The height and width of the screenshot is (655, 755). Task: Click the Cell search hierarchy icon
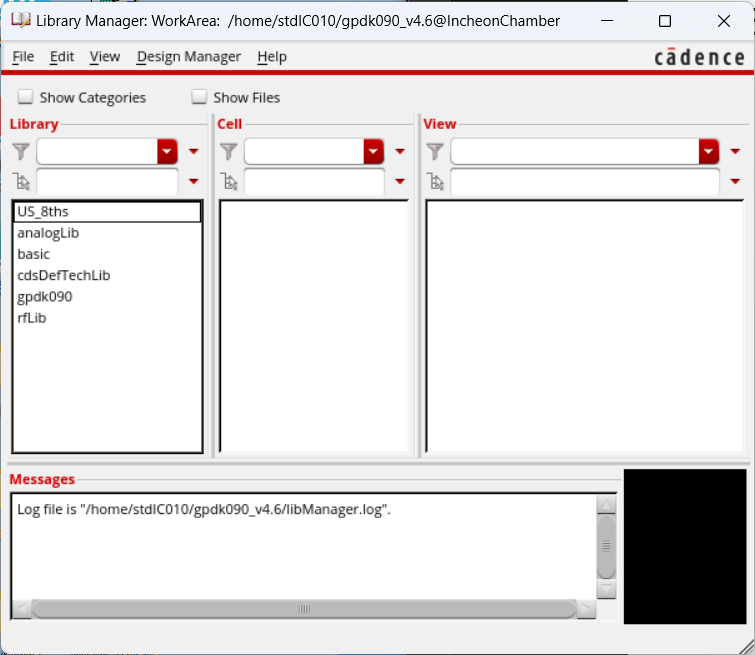[229, 182]
